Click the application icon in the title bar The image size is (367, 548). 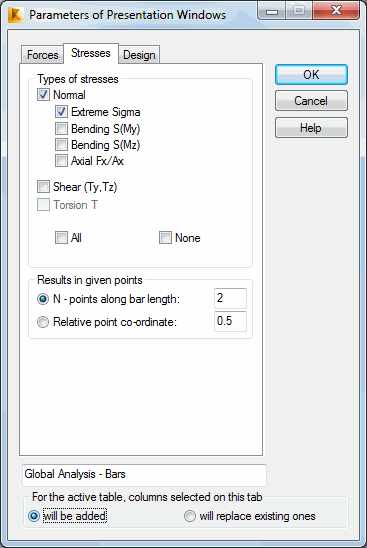click(16, 15)
